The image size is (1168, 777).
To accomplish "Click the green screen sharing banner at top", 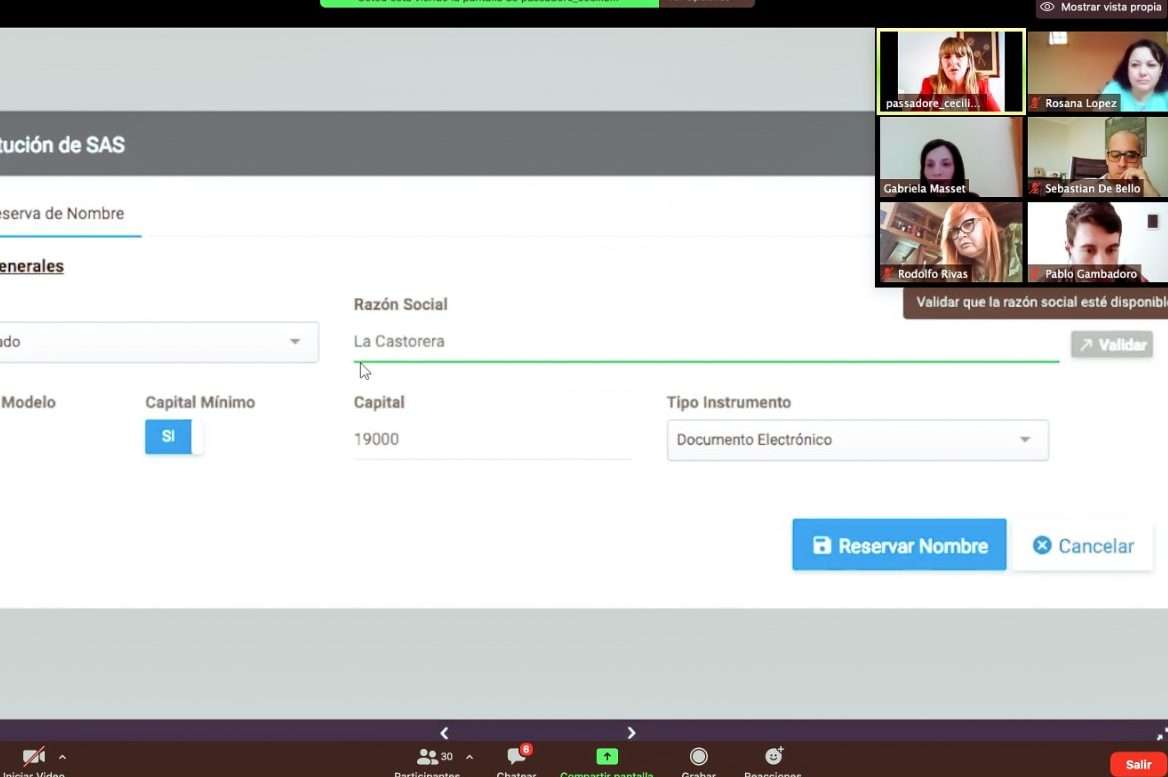I will (x=489, y=3).
